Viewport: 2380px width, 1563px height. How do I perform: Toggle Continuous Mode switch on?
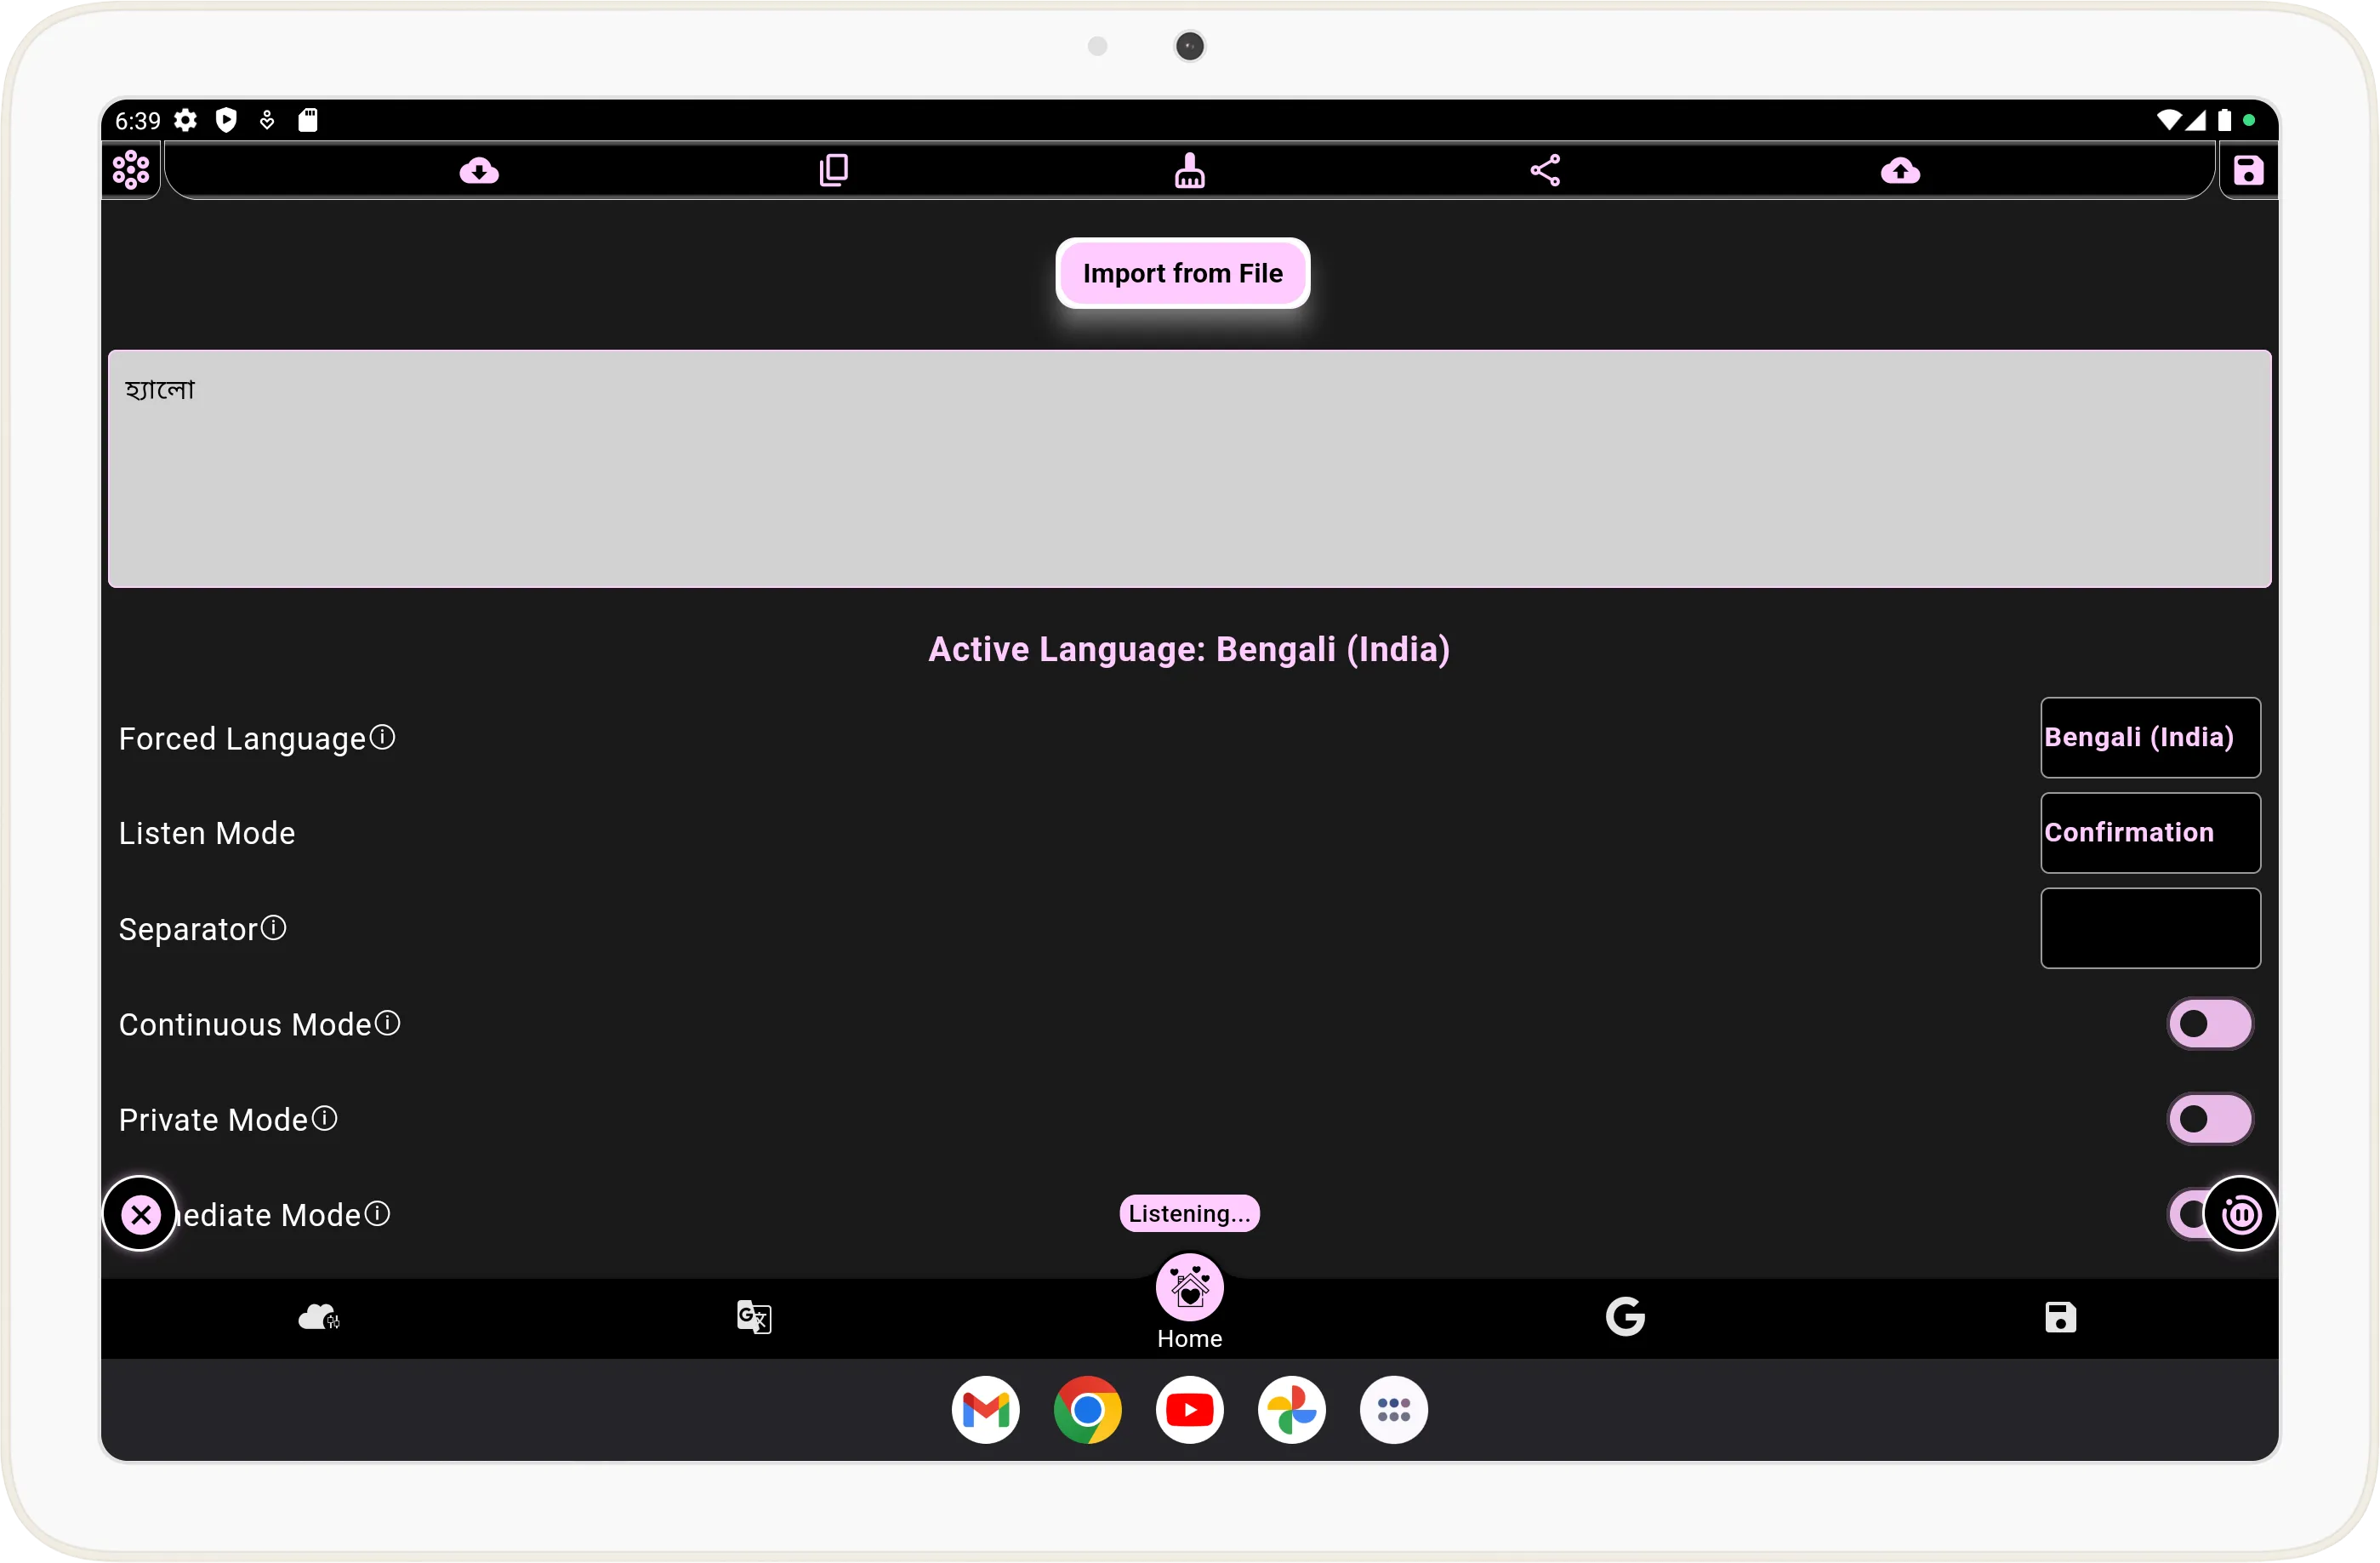[2207, 1024]
